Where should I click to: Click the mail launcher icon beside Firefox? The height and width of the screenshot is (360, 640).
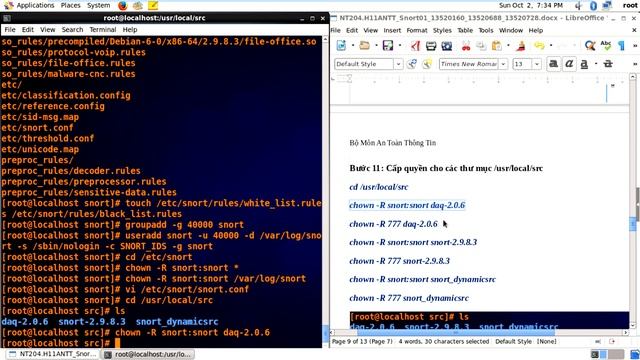tap(138, 6)
